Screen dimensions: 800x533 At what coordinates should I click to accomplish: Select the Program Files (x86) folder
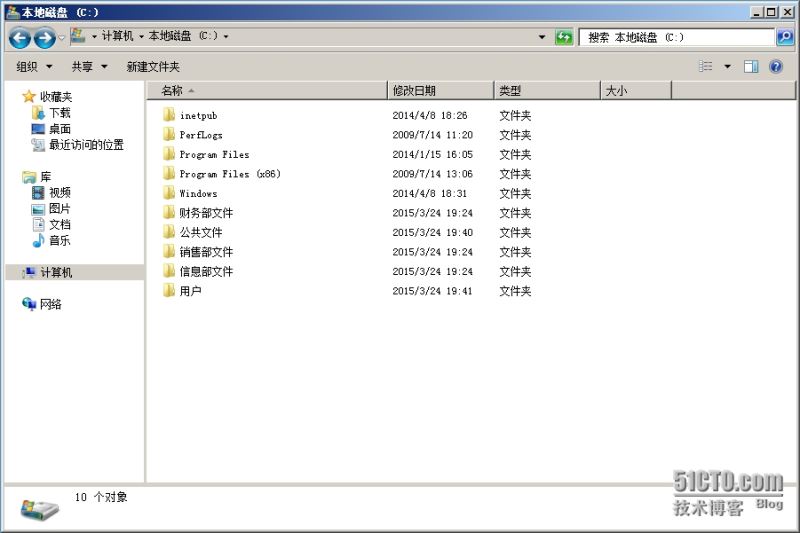(x=229, y=174)
